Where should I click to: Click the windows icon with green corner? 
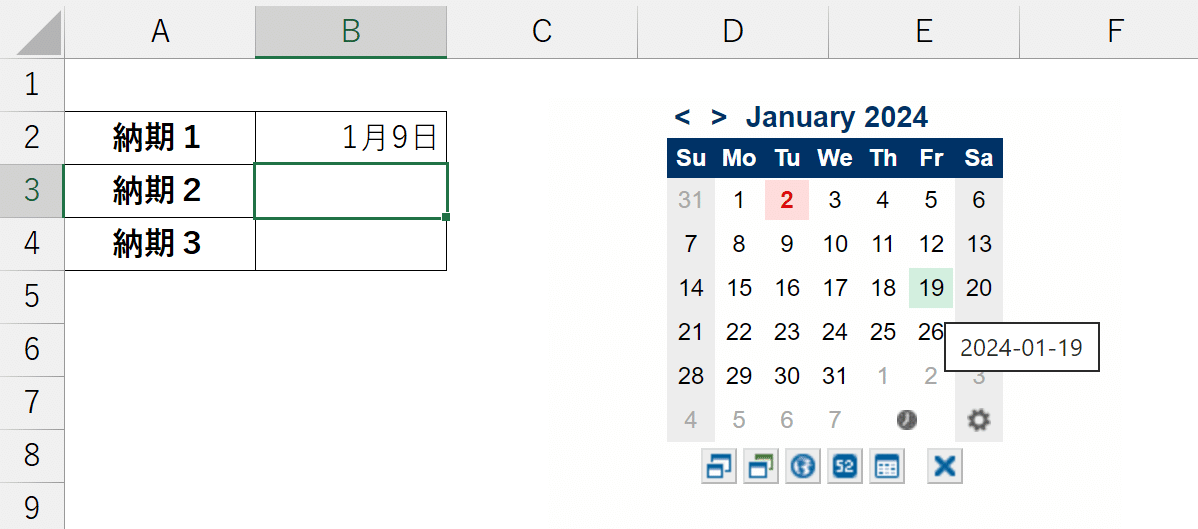(761, 466)
